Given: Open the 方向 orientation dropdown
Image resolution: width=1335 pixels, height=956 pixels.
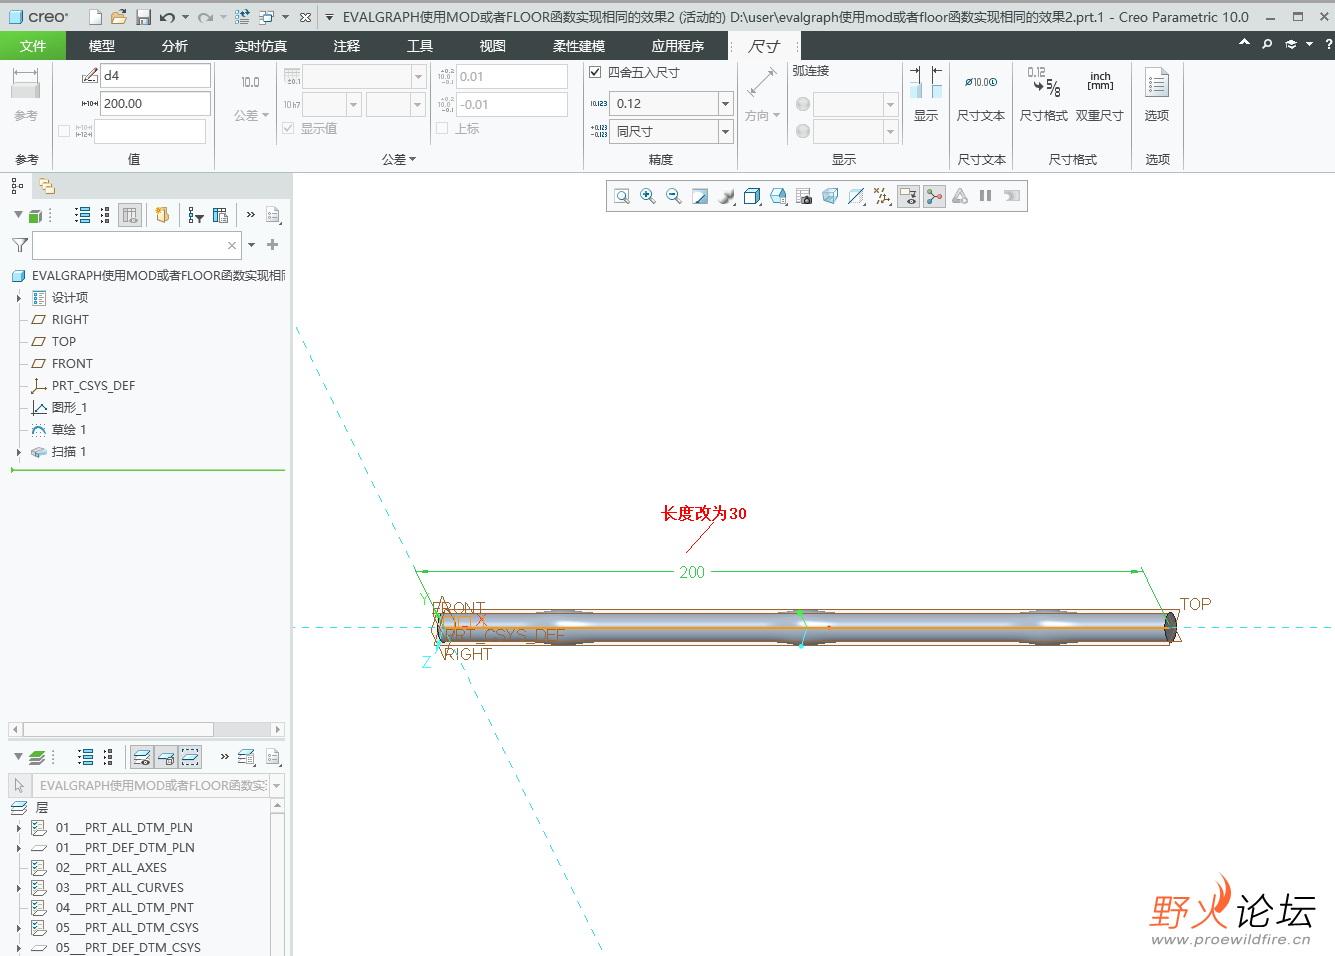Looking at the screenshot, I should pos(762,115).
